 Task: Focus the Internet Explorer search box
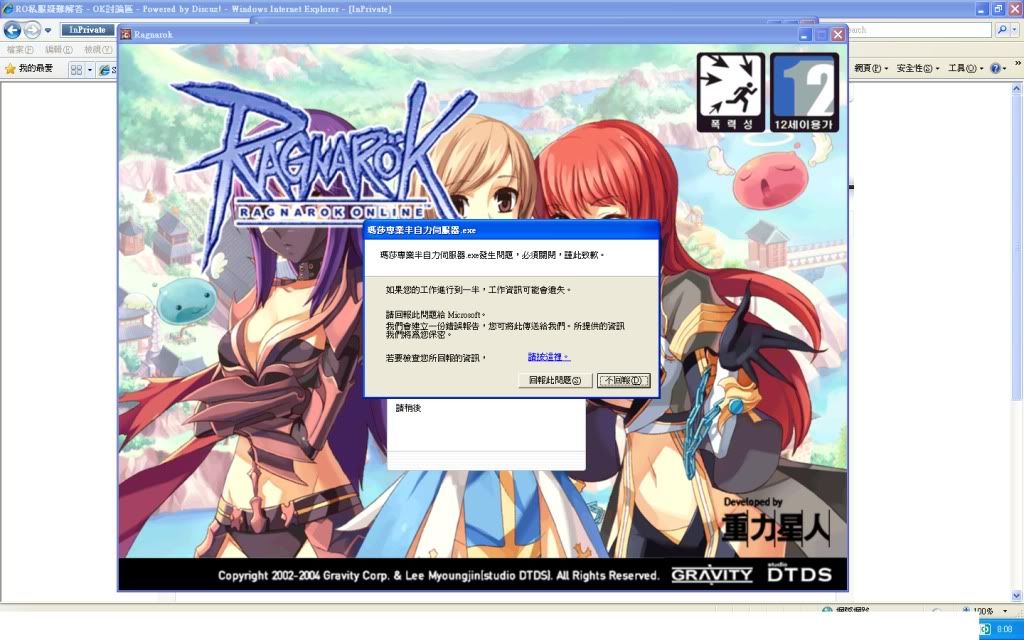919,30
